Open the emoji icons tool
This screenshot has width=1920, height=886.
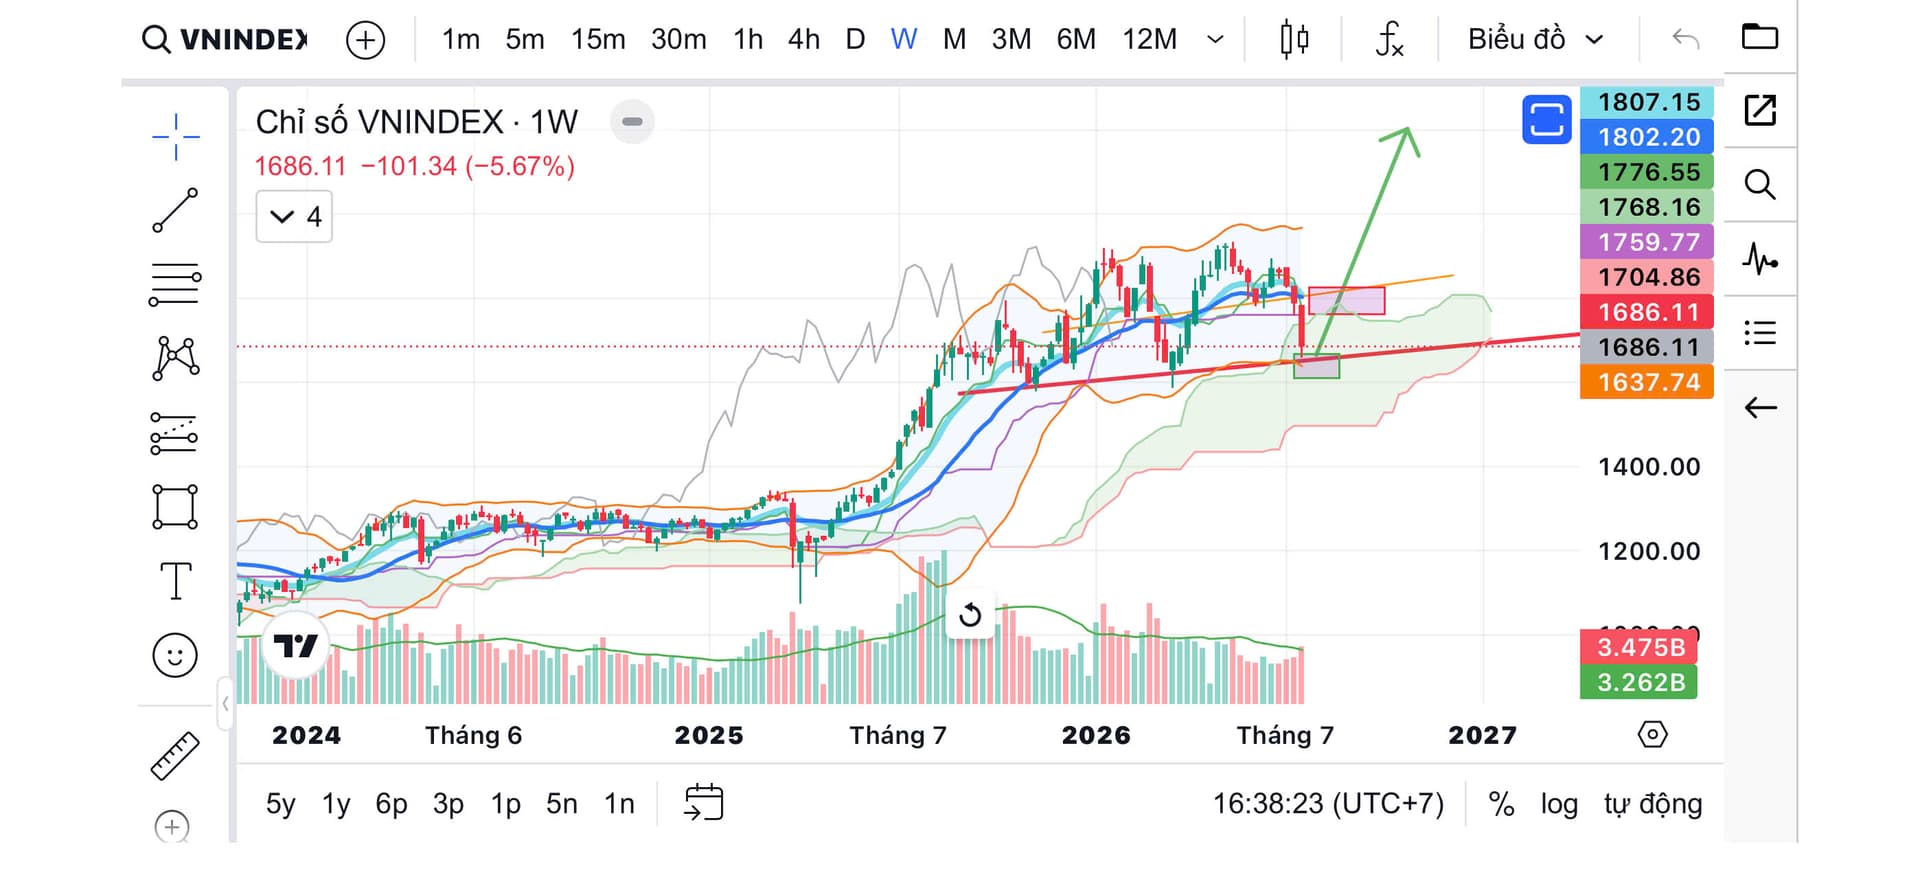point(175,655)
